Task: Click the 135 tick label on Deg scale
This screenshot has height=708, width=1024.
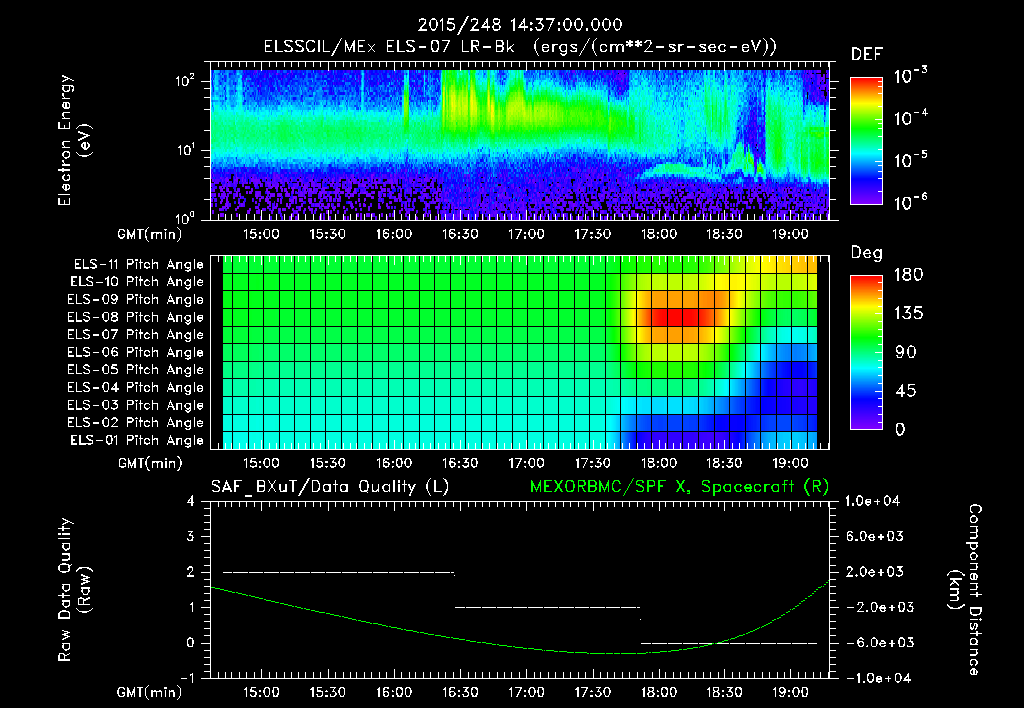Action: pyautogui.click(x=908, y=314)
